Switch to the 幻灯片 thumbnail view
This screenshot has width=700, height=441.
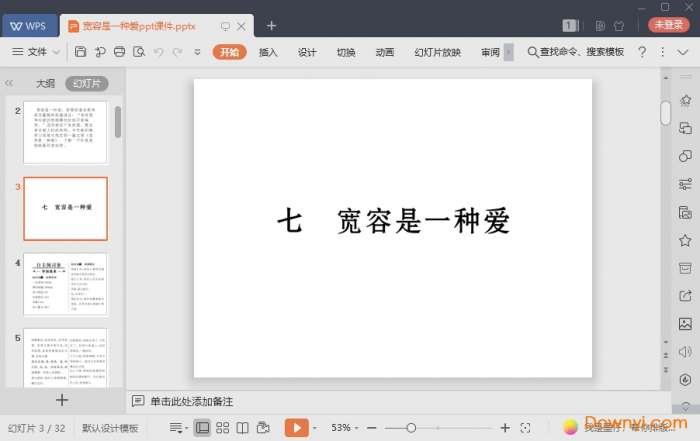(x=87, y=83)
